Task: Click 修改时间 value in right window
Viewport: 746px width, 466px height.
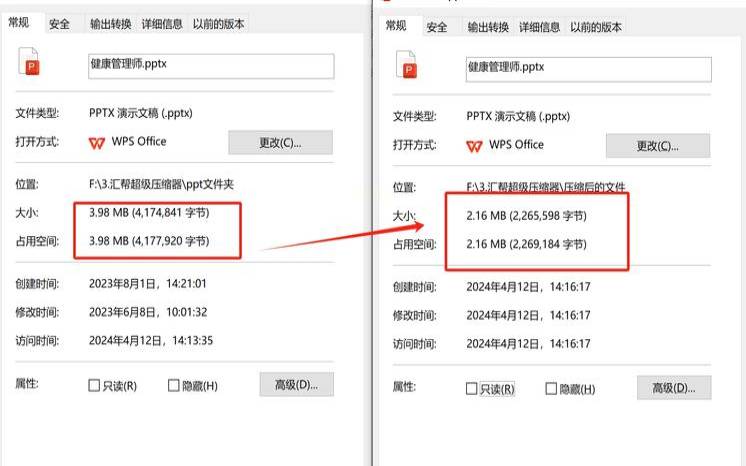Action: pos(528,316)
